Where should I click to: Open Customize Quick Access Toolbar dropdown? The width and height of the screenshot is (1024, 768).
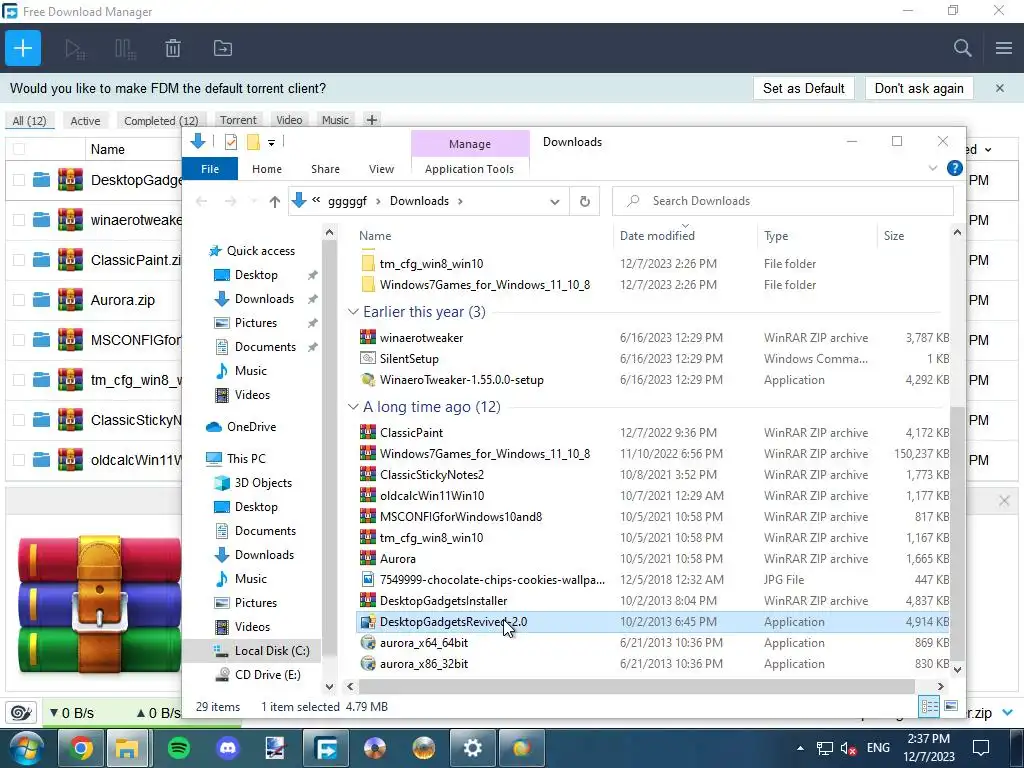(x=271, y=142)
